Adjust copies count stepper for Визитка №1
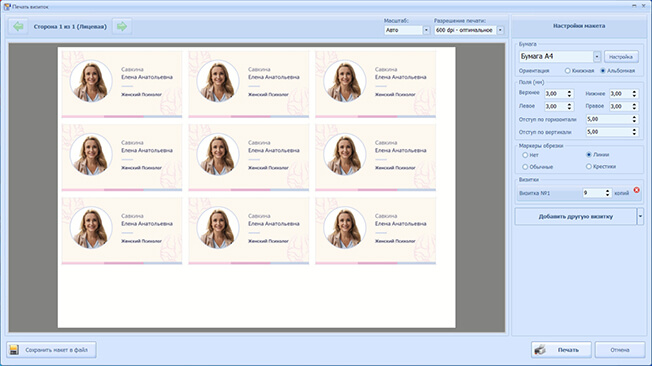 [608, 193]
